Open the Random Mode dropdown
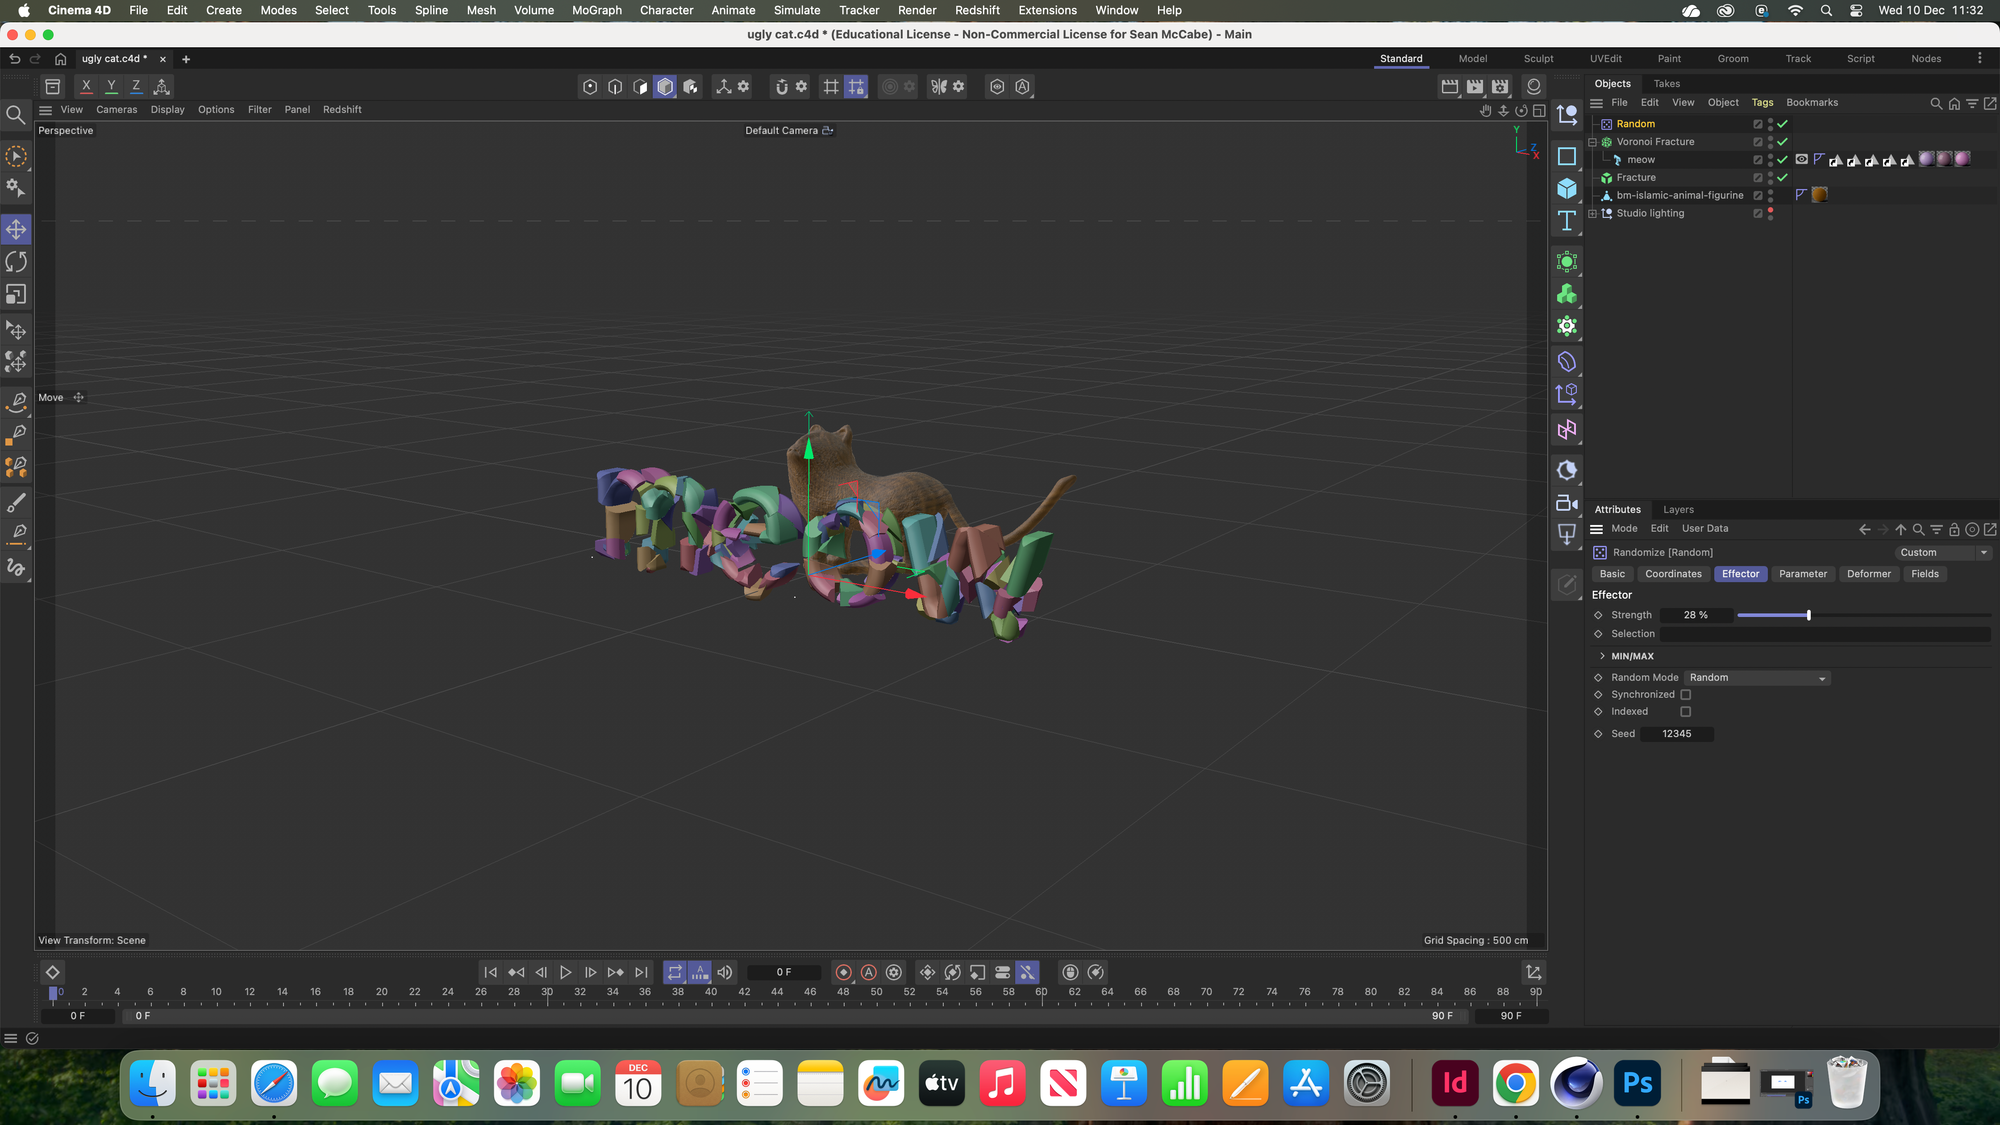The width and height of the screenshot is (2000, 1125). [x=1757, y=678]
